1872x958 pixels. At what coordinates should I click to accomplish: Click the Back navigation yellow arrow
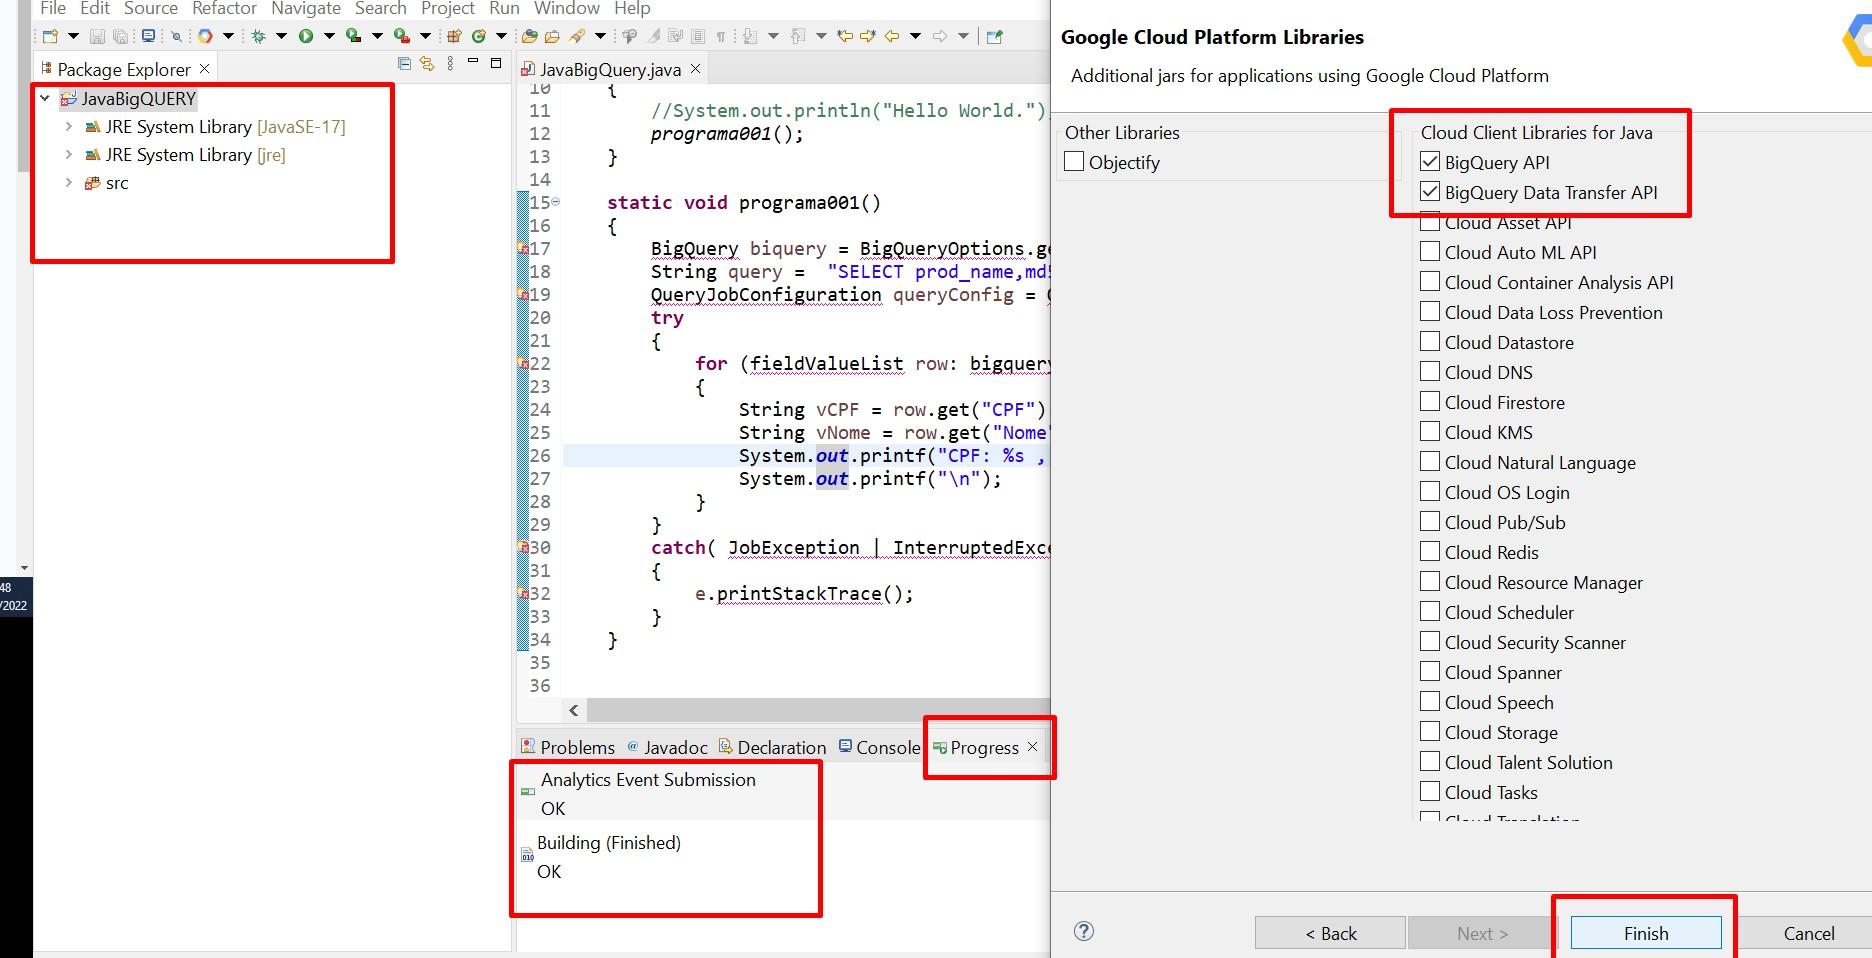pyautogui.click(x=892, y=36)
